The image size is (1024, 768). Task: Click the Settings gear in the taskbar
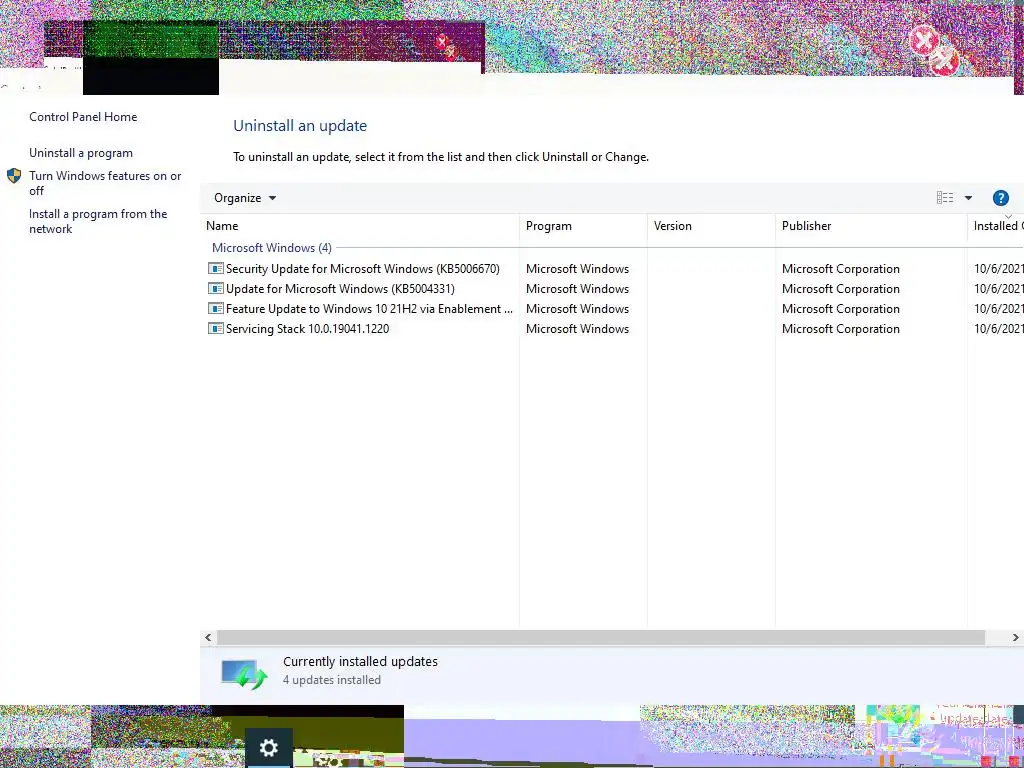point(268,748)
